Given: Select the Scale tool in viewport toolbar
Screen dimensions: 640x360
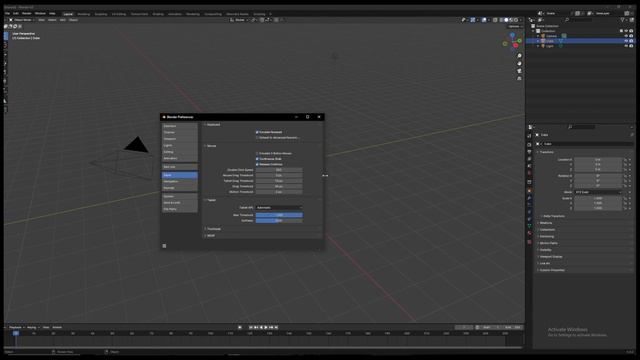Looking at the screenshot, I should click(6, 72).
